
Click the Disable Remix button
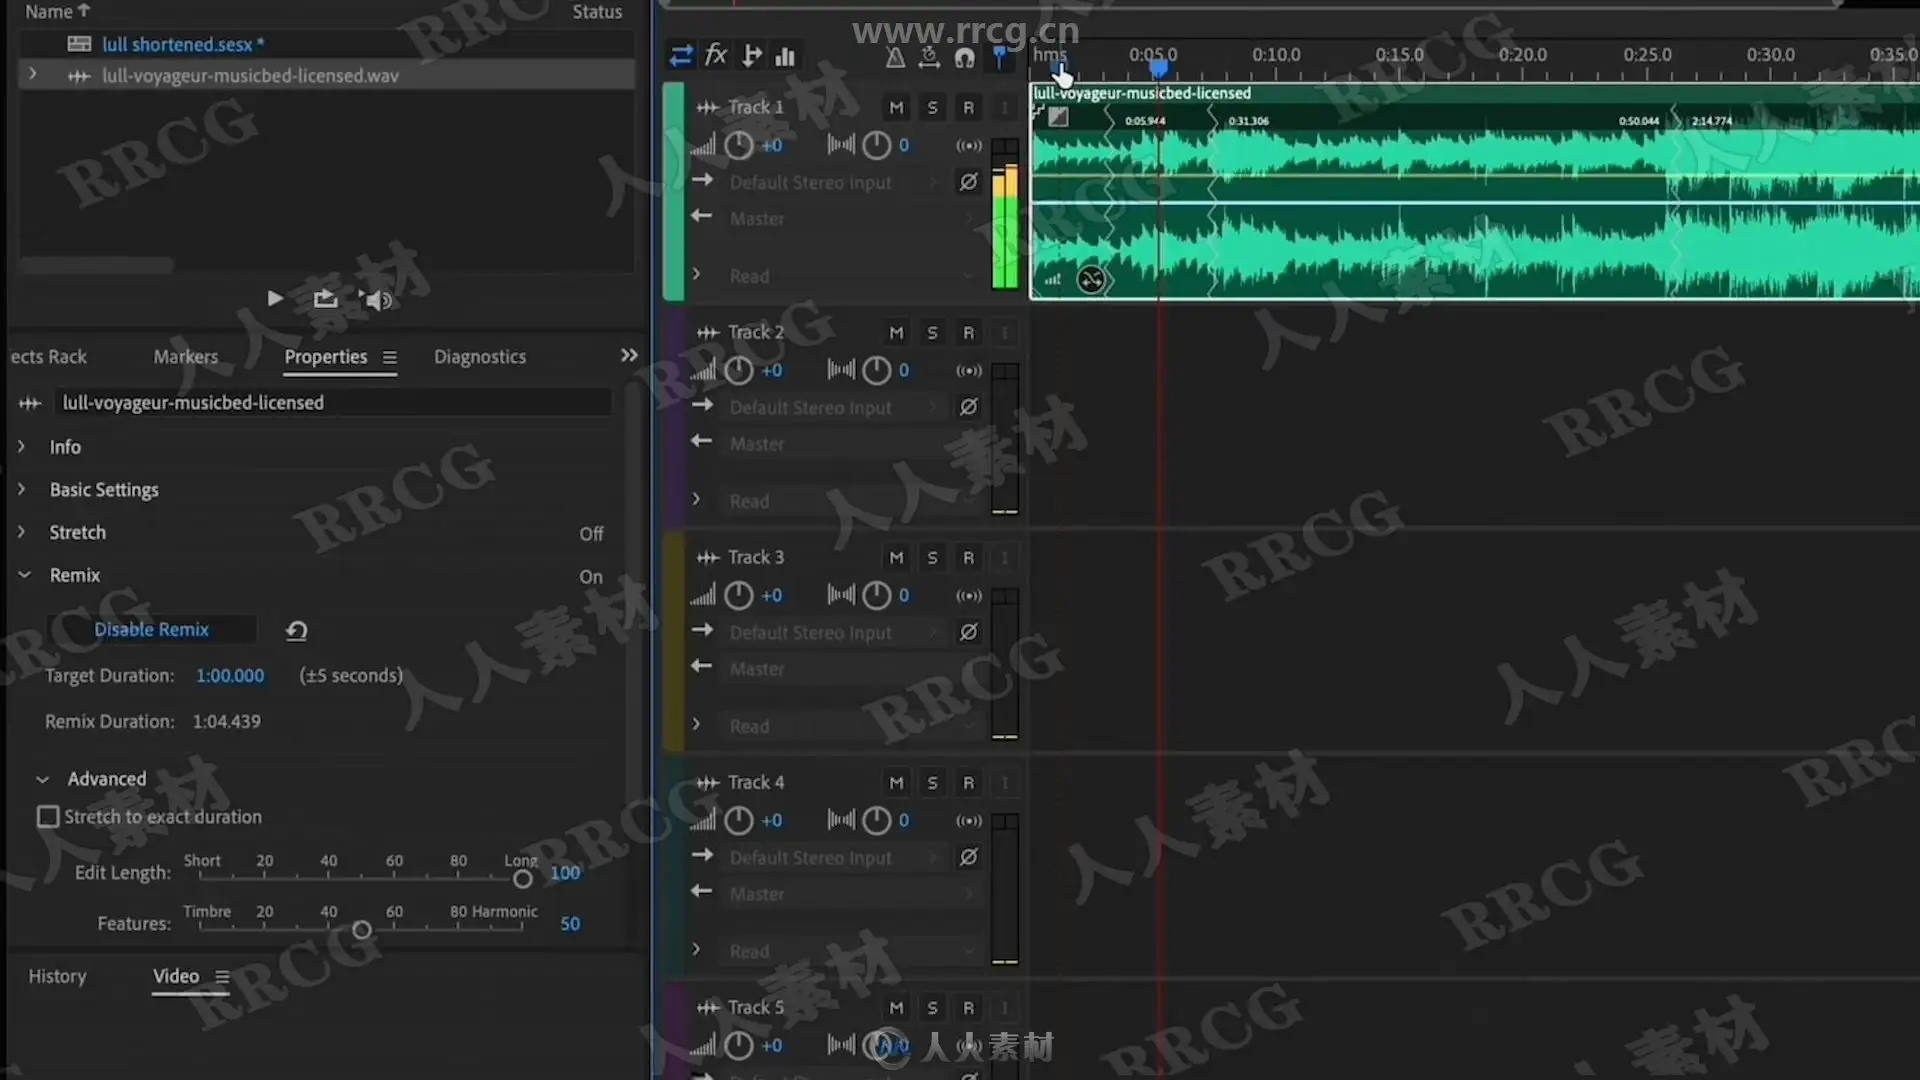pos(151,629)
